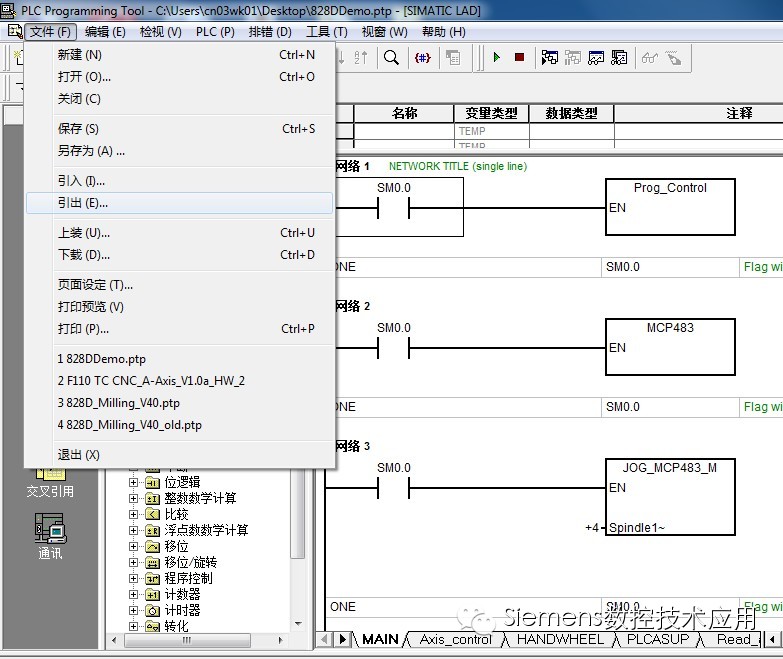Click the 名称 column header
Viewport: 783px width, 659px height.
point(404,113)
